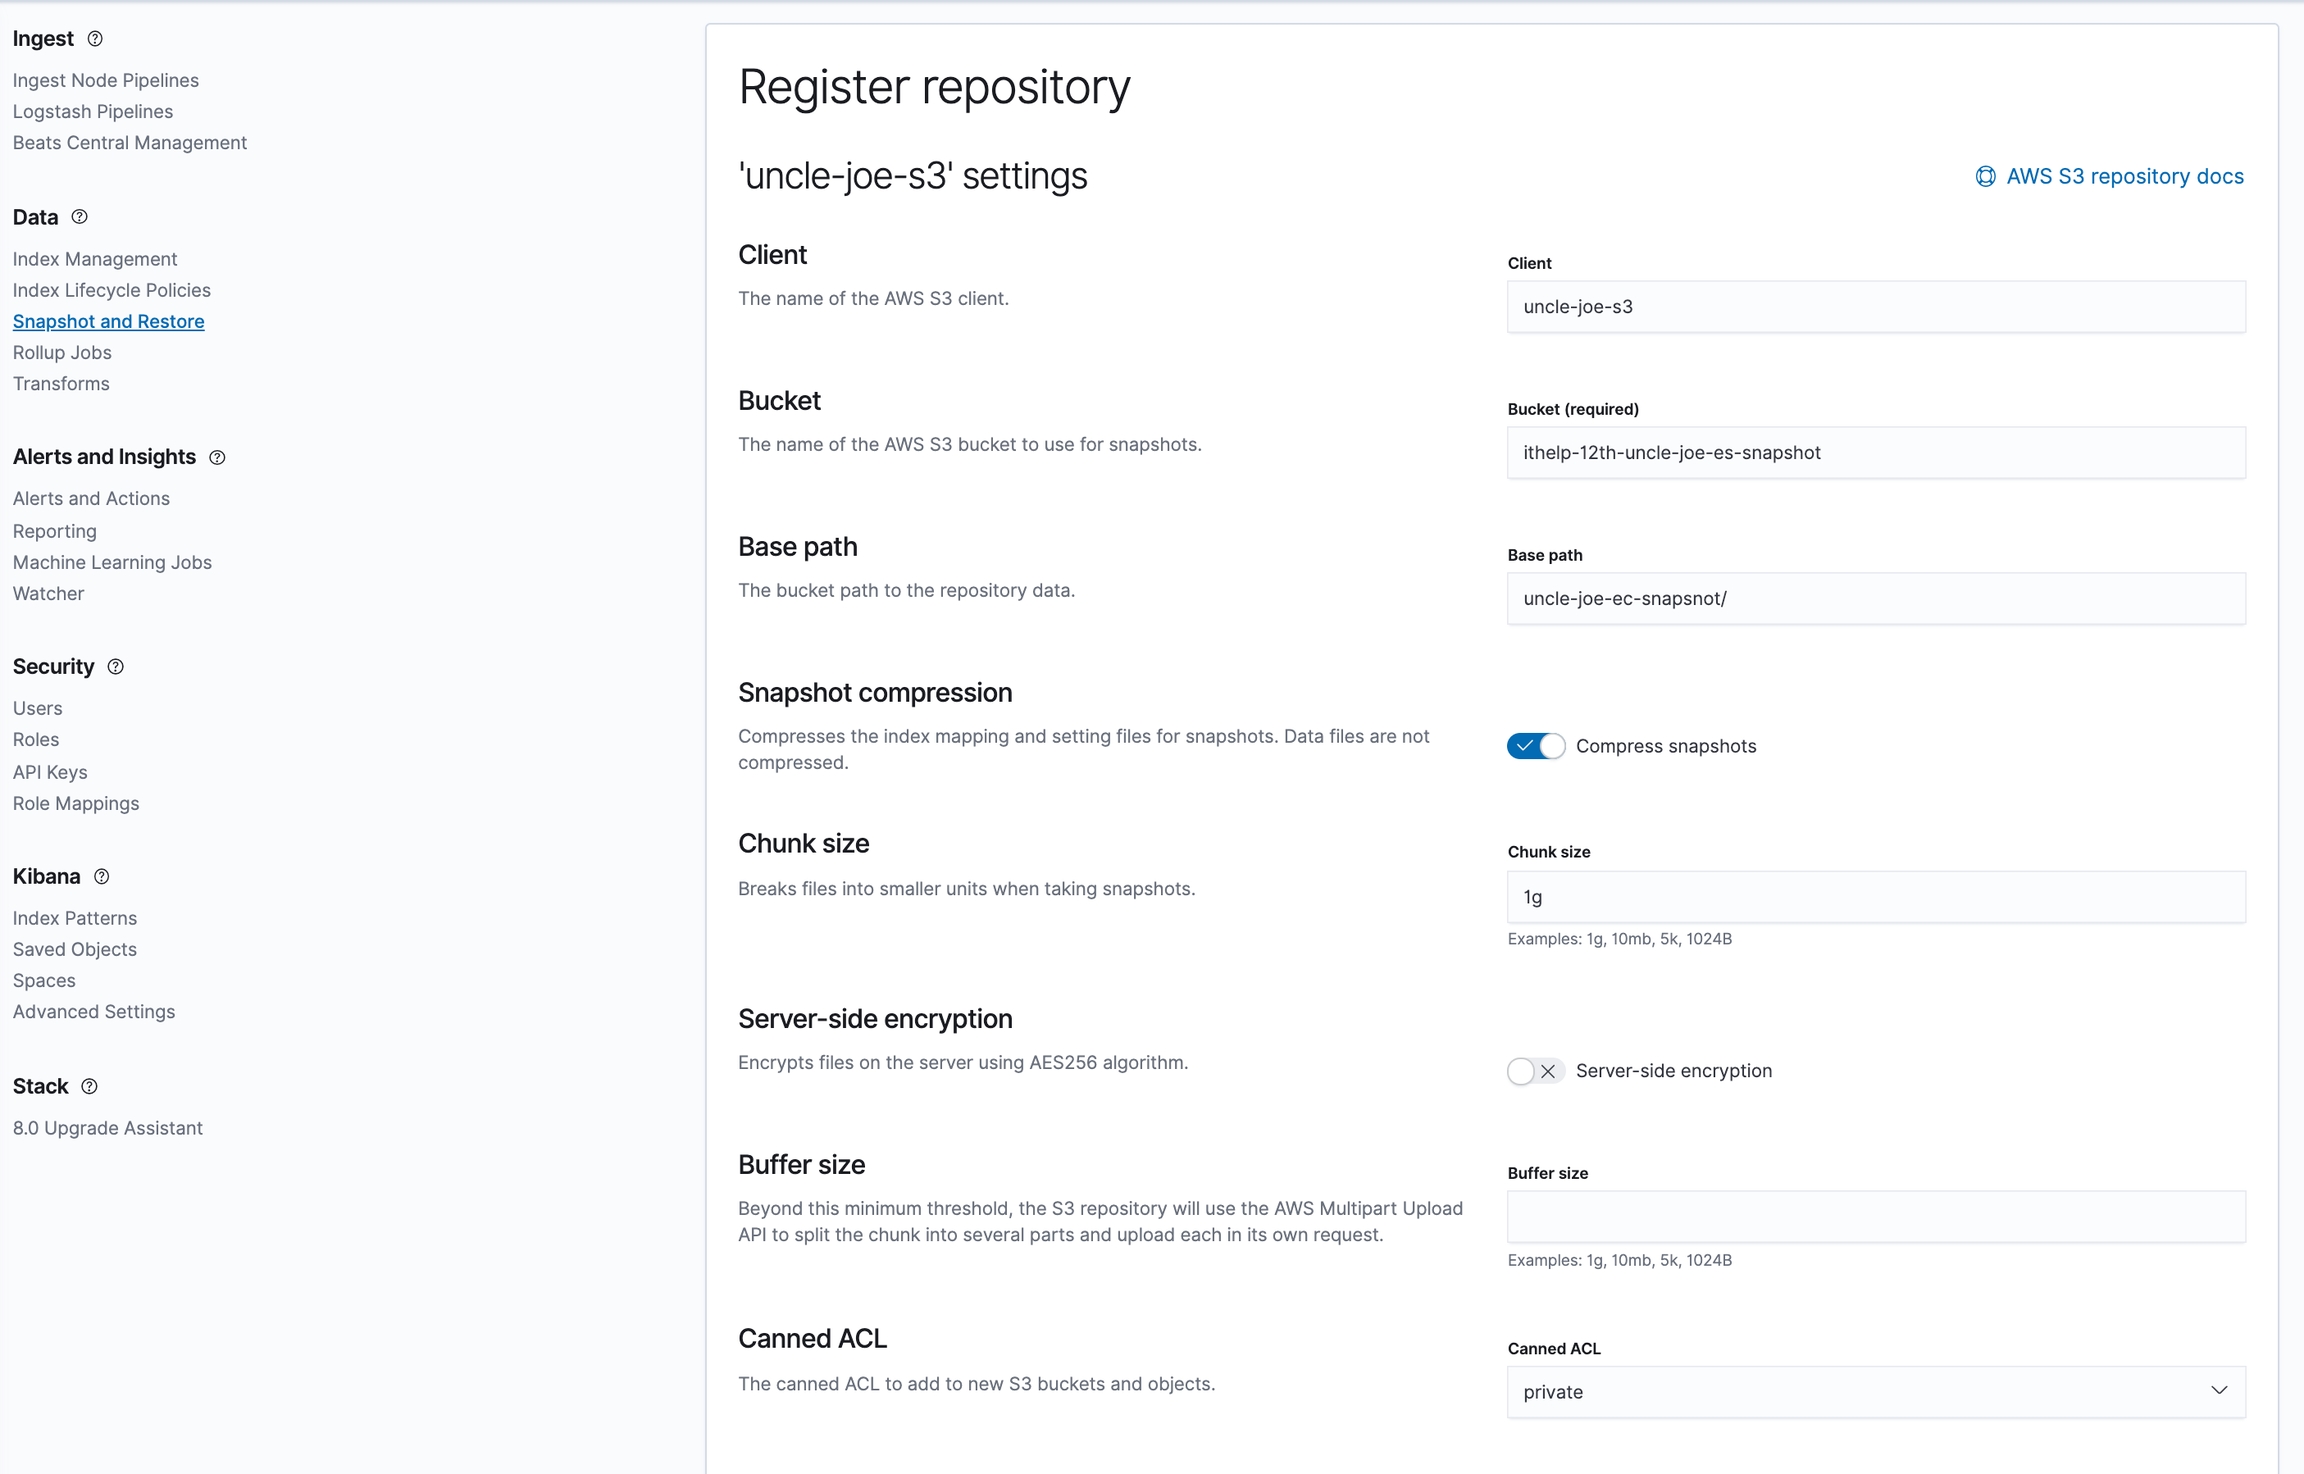
Task: Open the 8.0 Upgrade Assistant
Action: pyautogui.click(x=107, y=1128)
